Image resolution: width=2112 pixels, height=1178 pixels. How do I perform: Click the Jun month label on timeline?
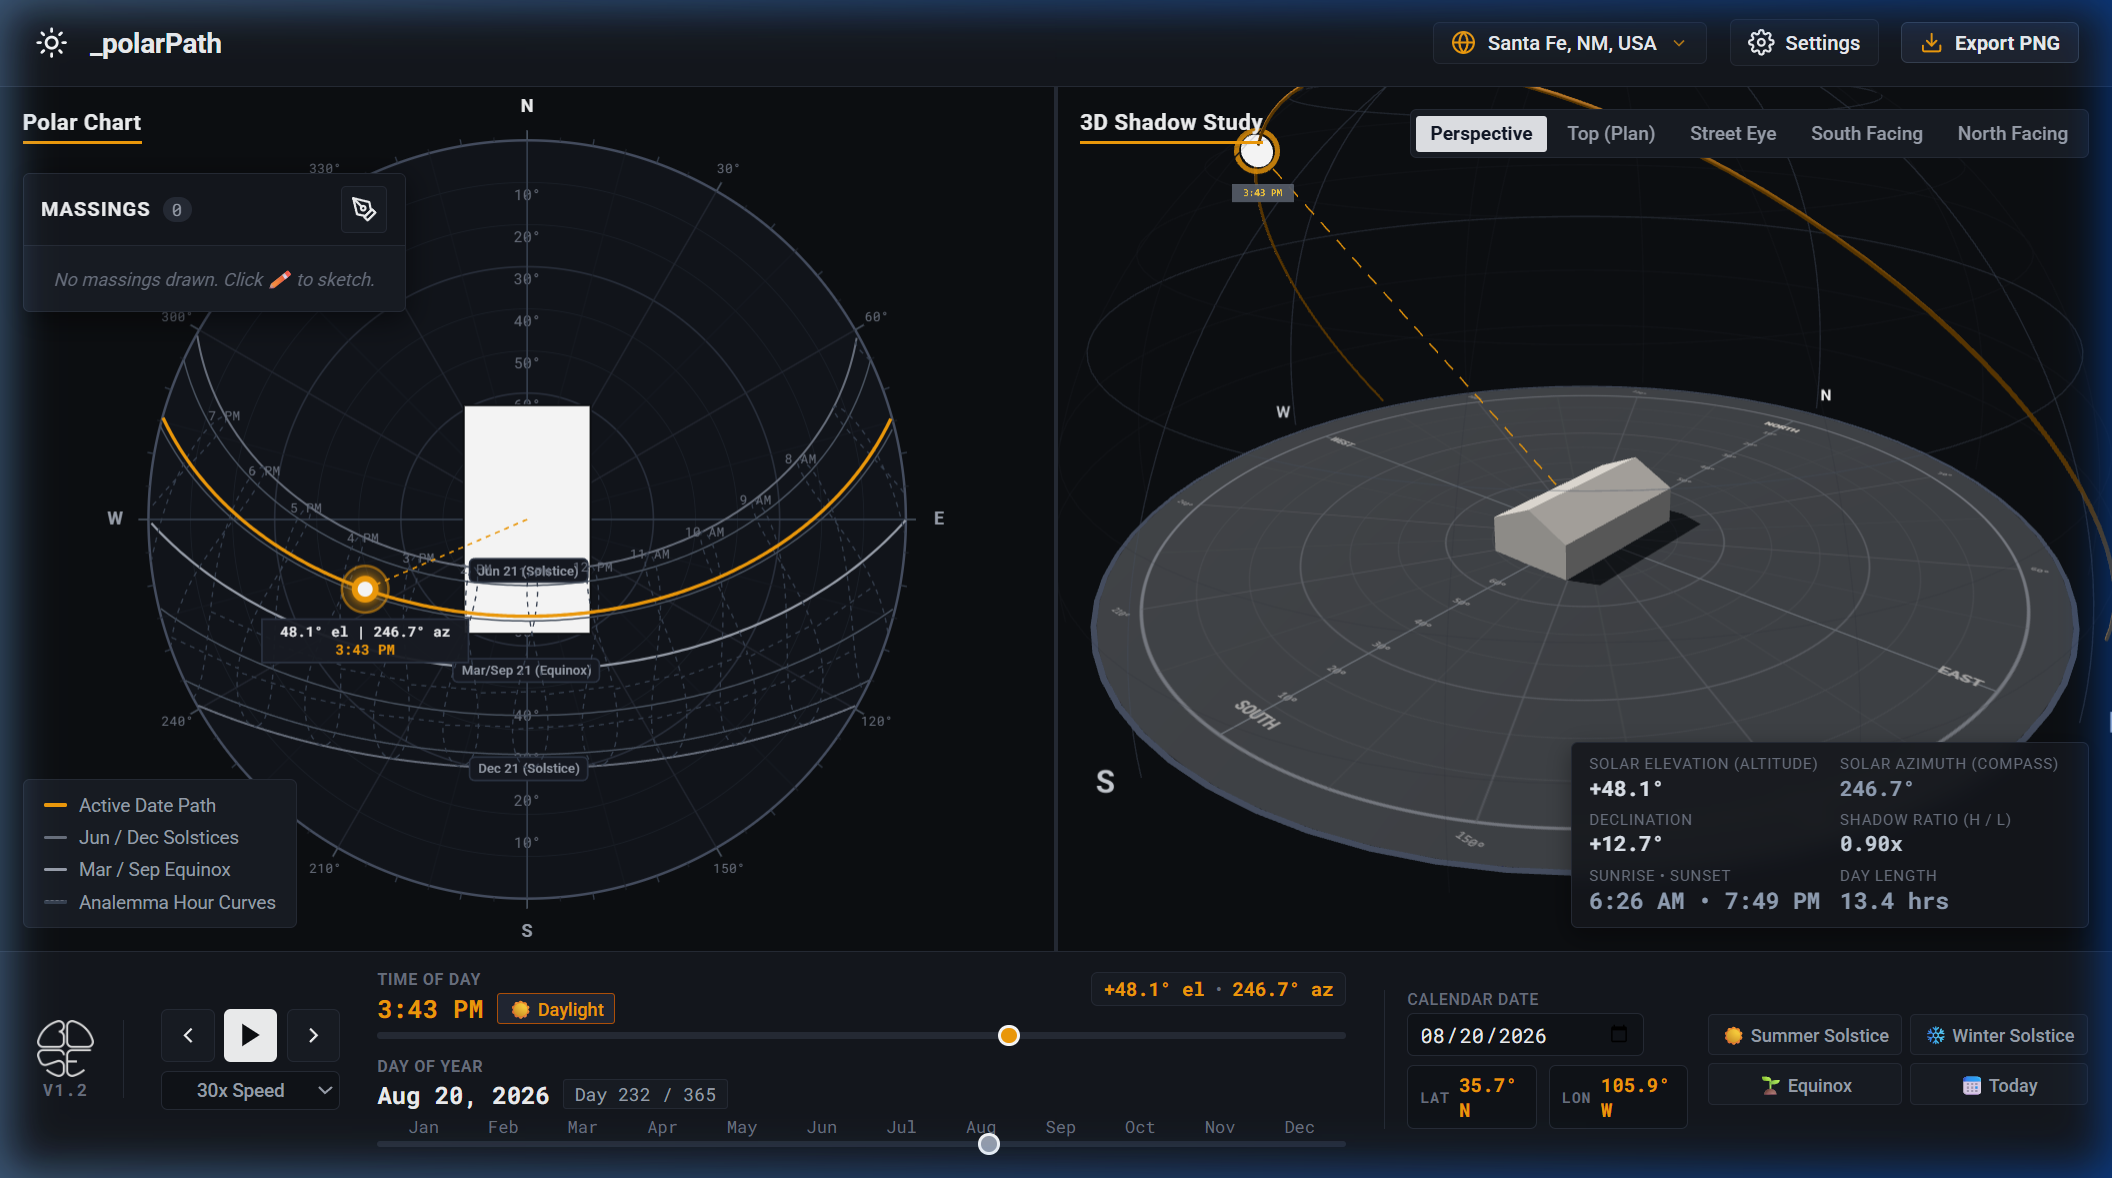(822, 1127)
